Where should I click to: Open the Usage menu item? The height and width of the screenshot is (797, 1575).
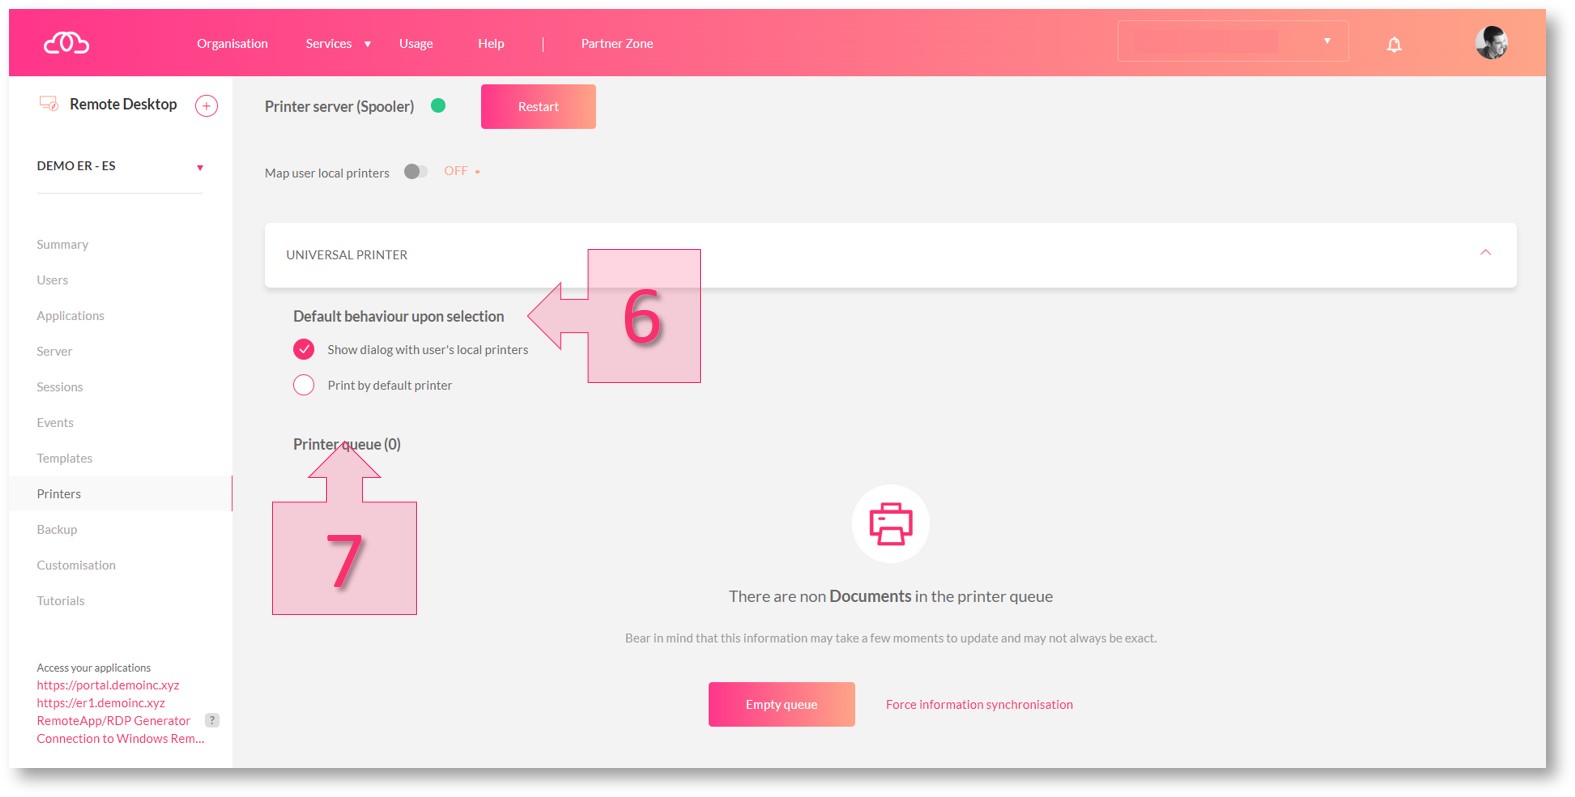tap(416, 44)
